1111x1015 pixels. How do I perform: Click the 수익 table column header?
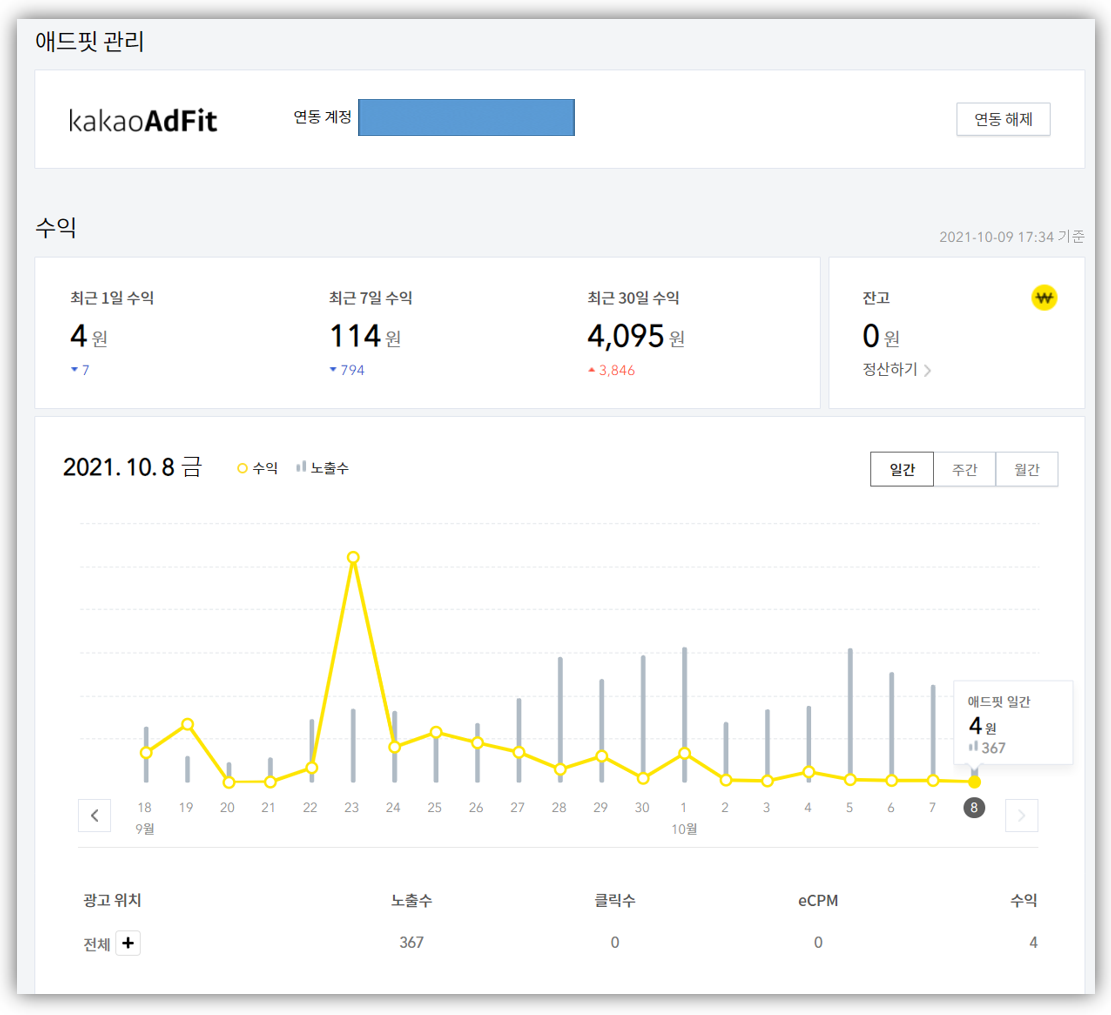coord(1023,900)
